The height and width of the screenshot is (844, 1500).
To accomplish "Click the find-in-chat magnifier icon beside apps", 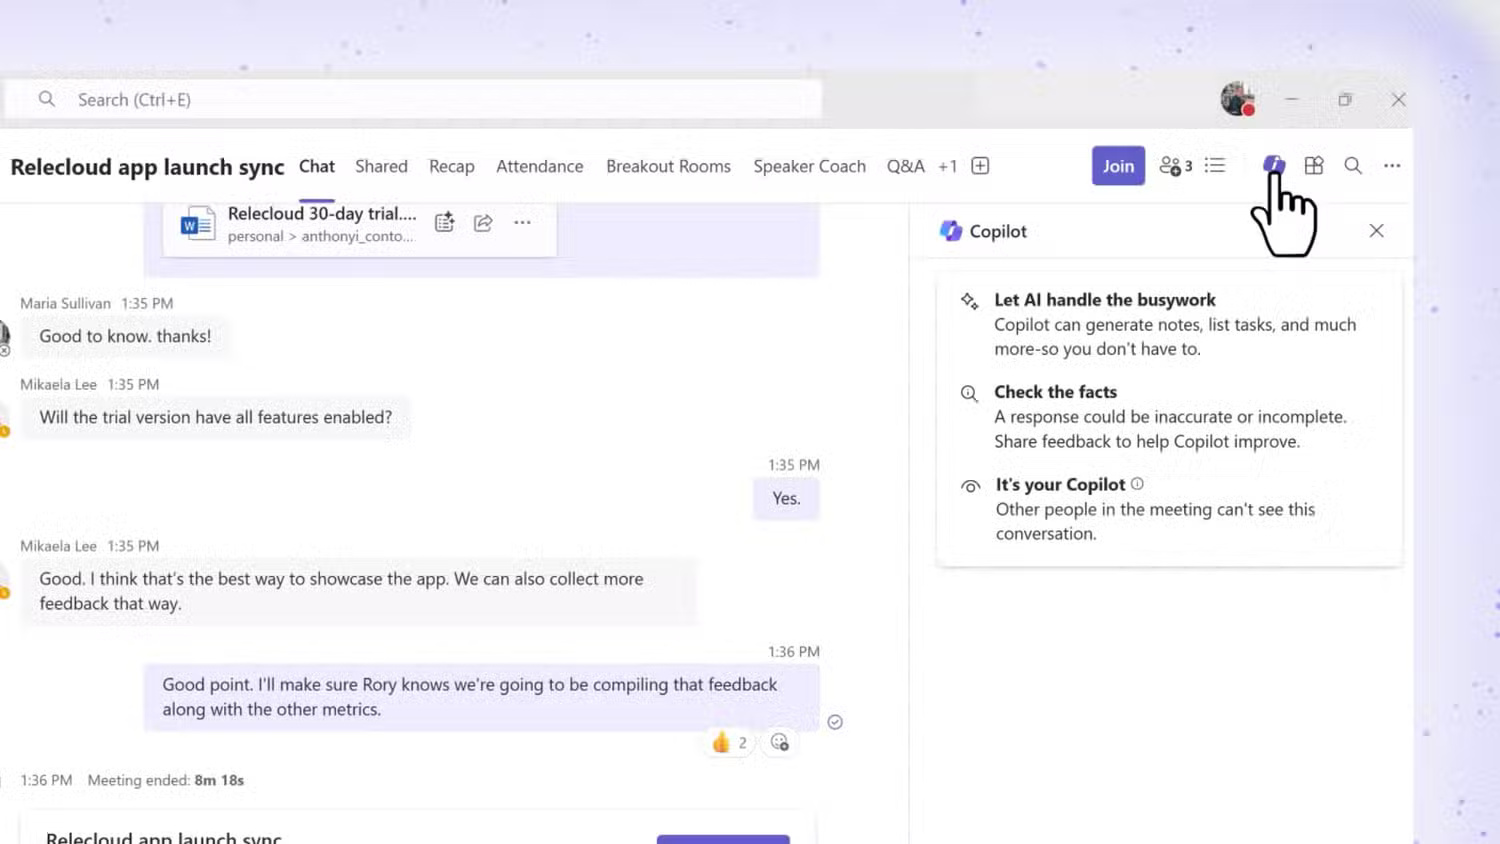I will (1353, 166).
